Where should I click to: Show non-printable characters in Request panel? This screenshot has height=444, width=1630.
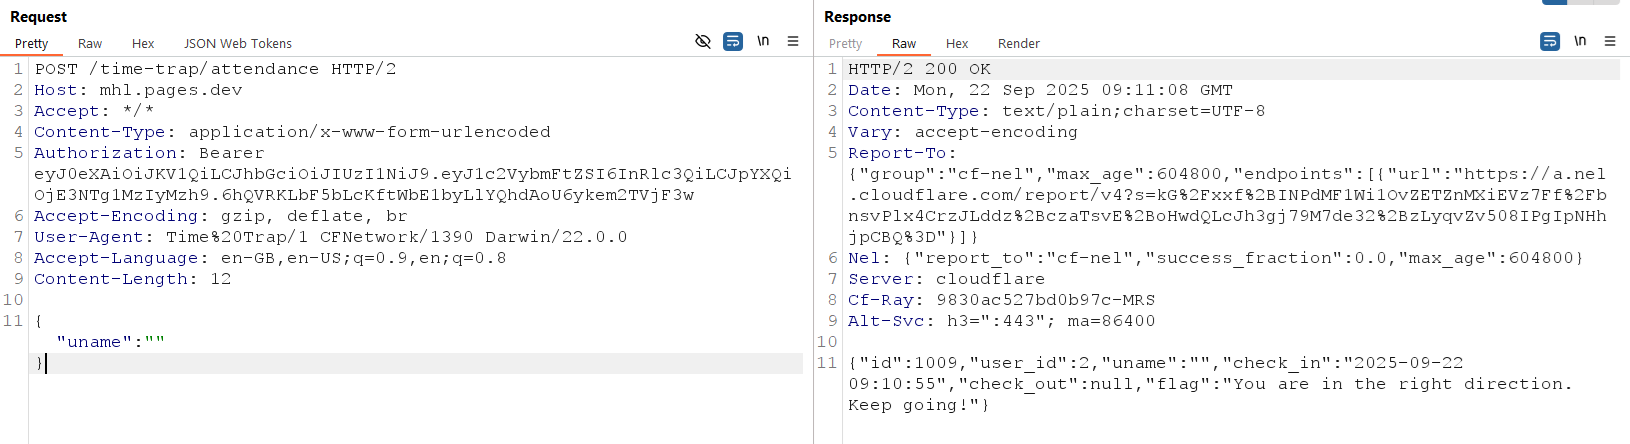[763, 41]
